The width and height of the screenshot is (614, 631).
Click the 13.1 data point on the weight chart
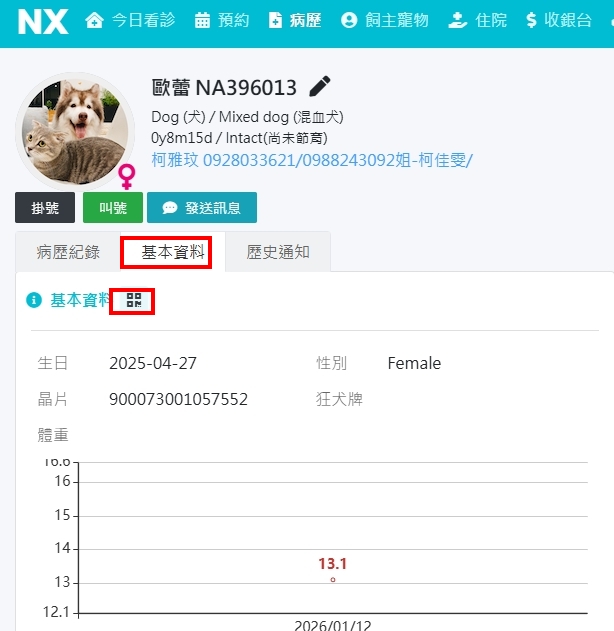[333, 579]
